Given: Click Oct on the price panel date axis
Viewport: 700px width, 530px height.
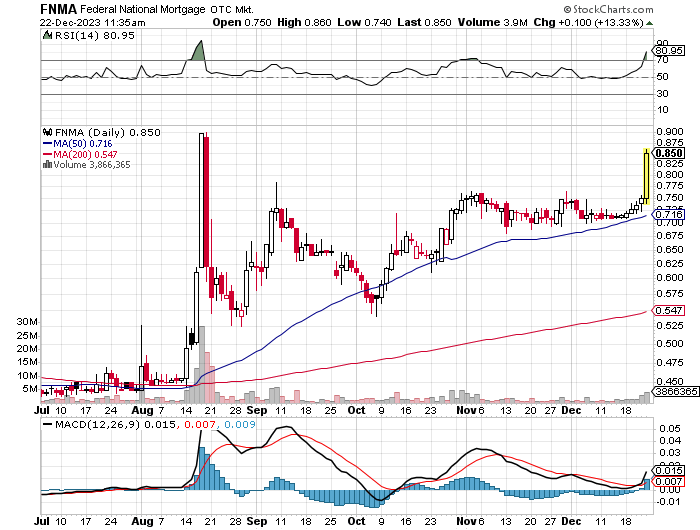Looking at the screenshot, I should [x=356, y=410].
